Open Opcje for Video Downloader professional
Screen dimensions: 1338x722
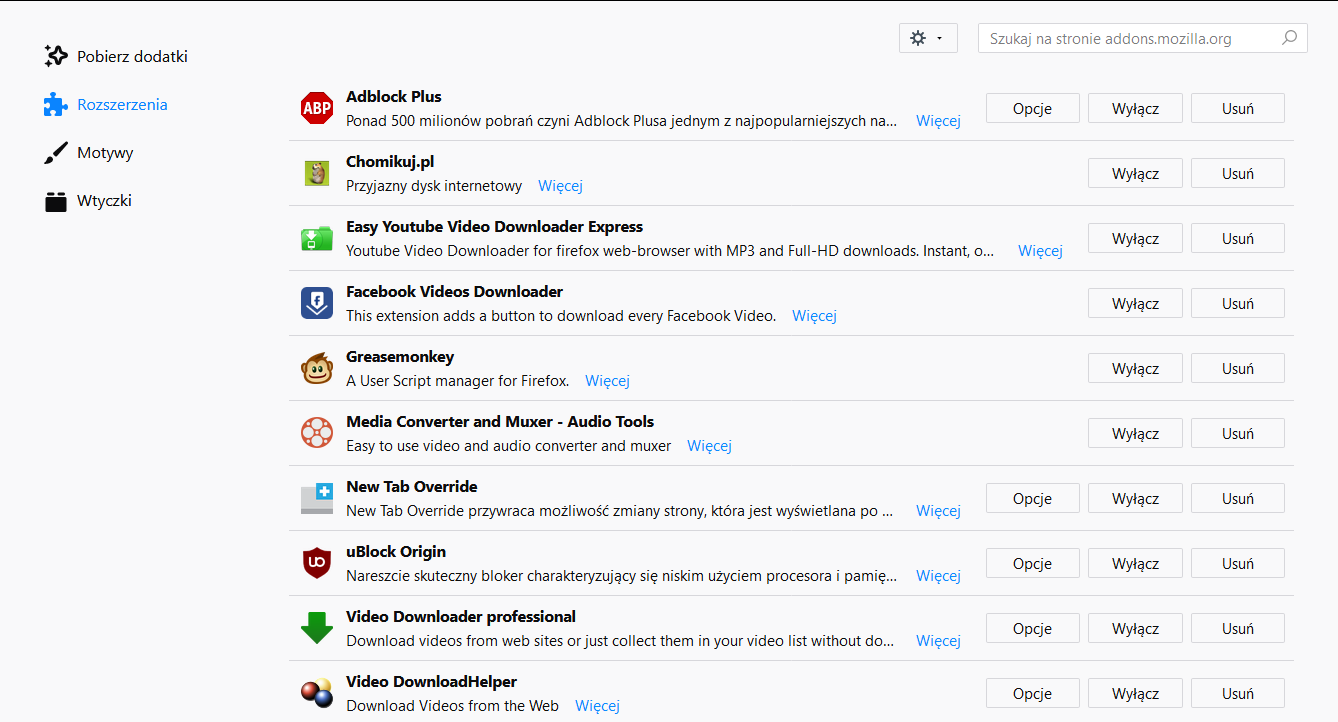point(1032,628)
